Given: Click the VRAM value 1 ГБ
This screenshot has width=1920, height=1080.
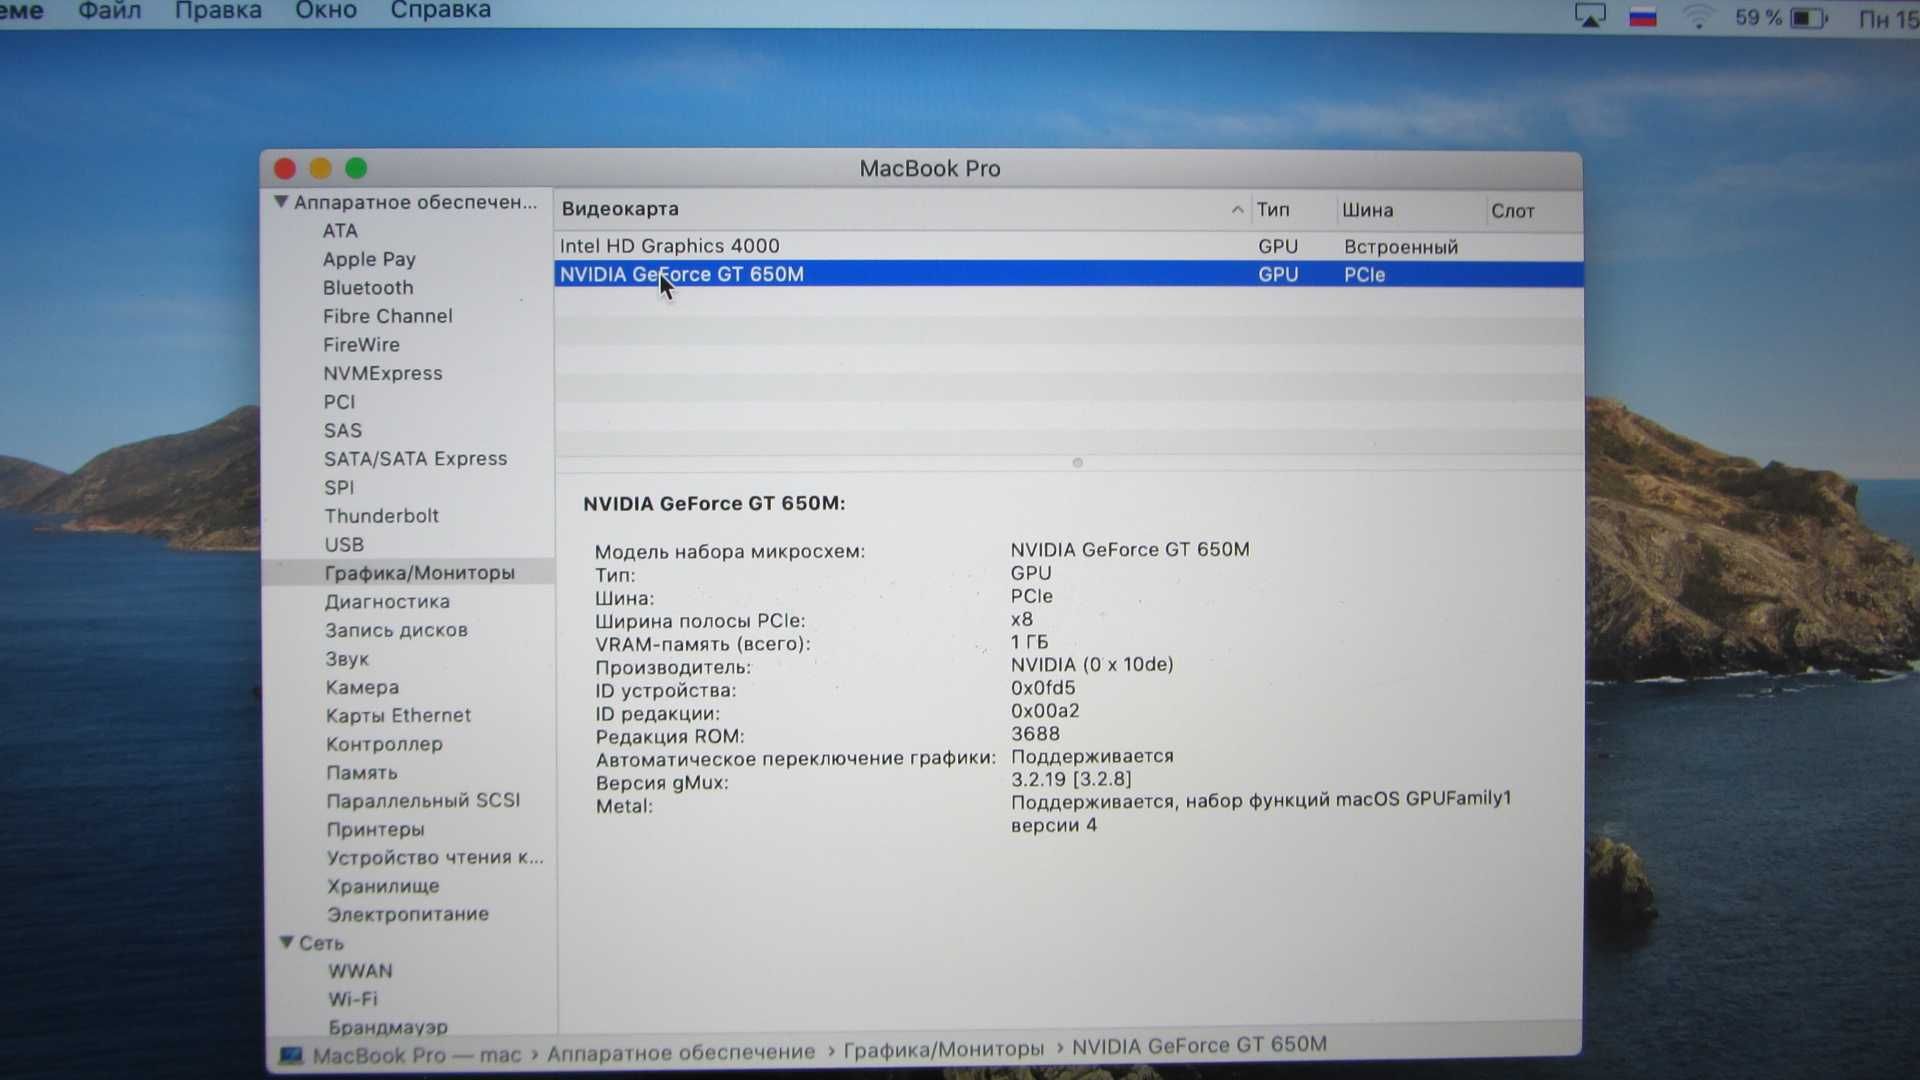Looking at the screenshot, I should pos(1029,642).
